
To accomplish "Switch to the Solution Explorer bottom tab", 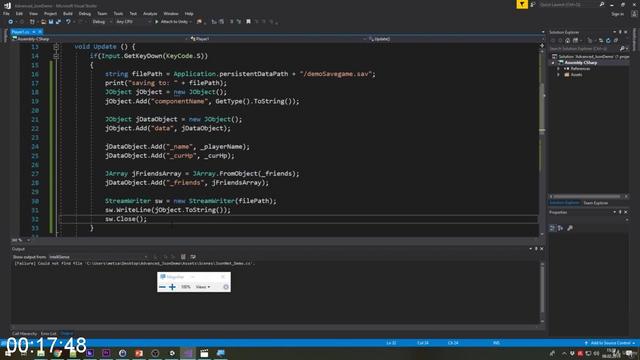I will [x=564, y=203].
